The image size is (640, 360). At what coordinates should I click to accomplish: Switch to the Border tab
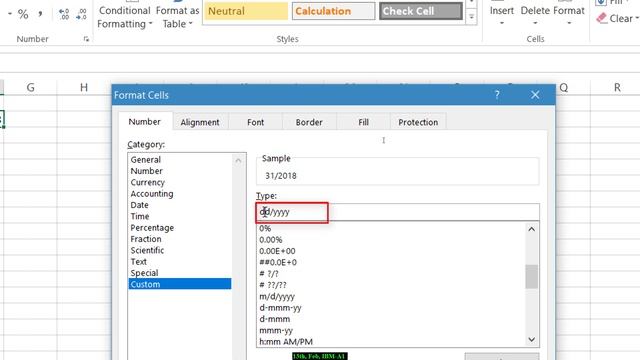tap(309, 122)
